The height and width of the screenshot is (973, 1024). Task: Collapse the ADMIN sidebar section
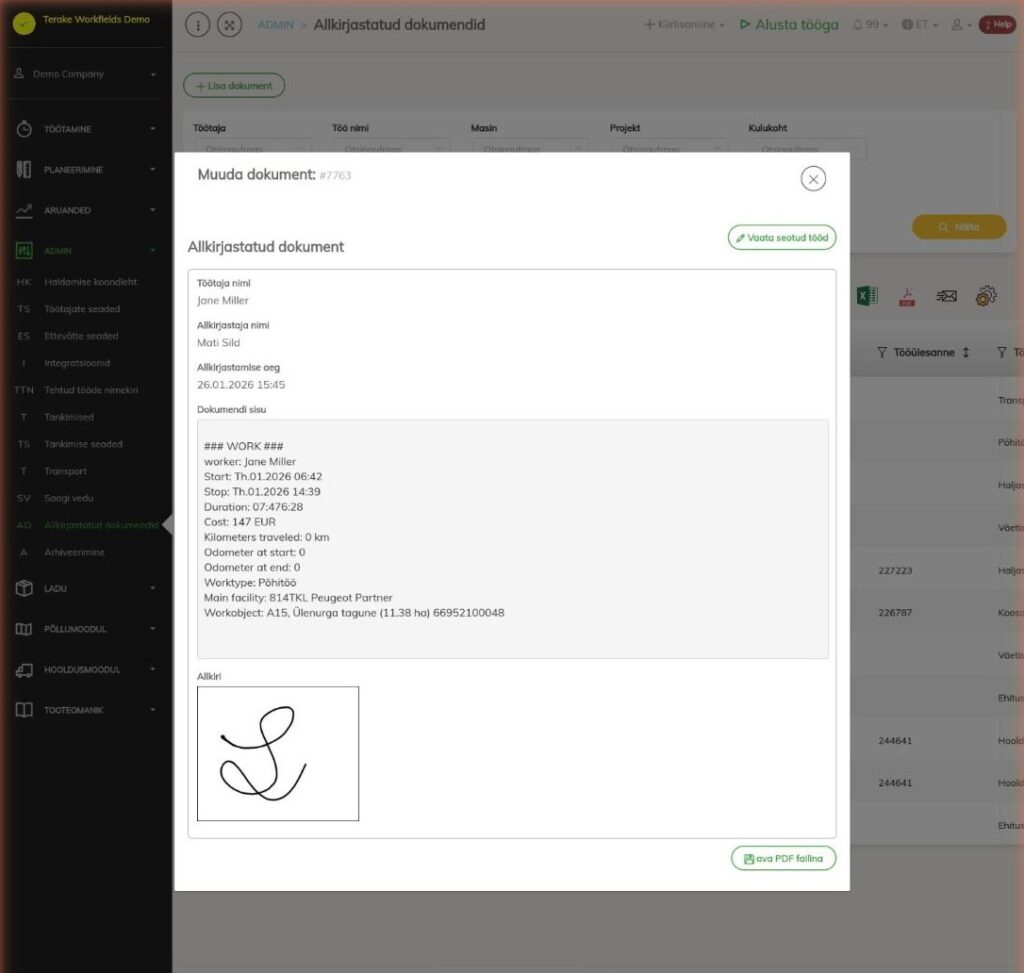click(86, 251)
